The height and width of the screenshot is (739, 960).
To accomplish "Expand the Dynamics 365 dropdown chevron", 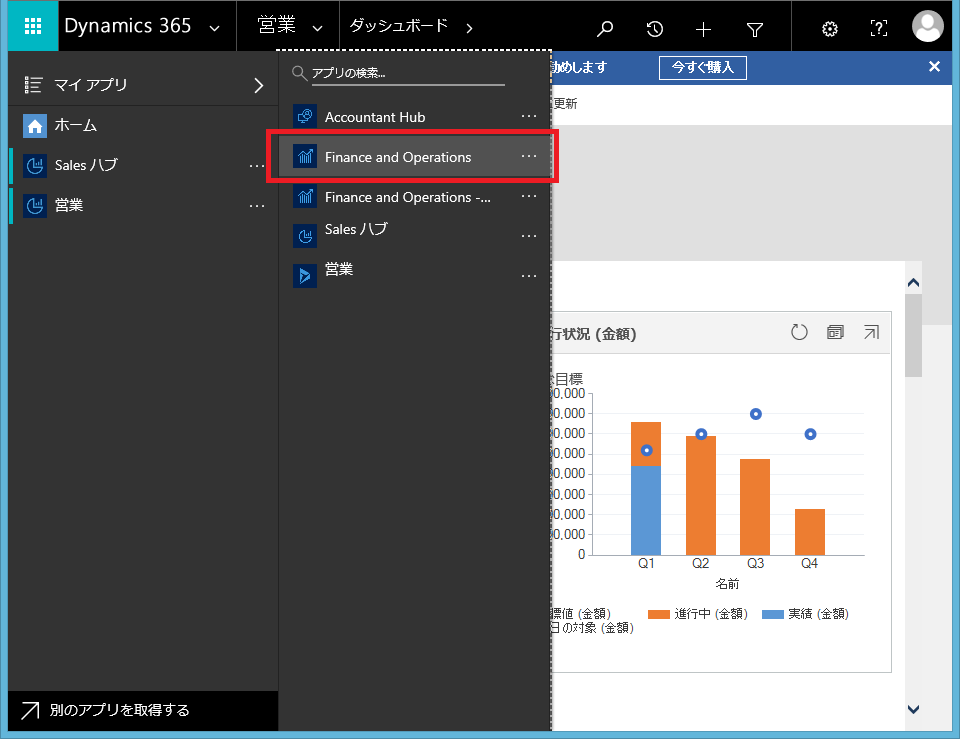I will coord(214,28).
